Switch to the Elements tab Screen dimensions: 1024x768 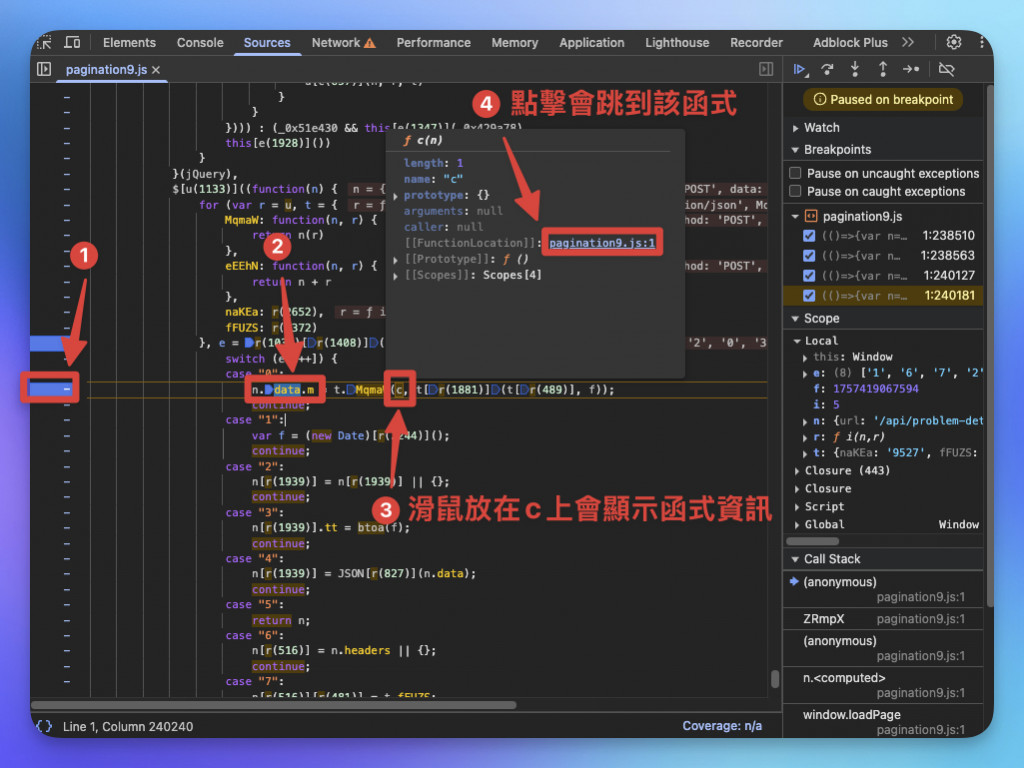tap(129, 42)
